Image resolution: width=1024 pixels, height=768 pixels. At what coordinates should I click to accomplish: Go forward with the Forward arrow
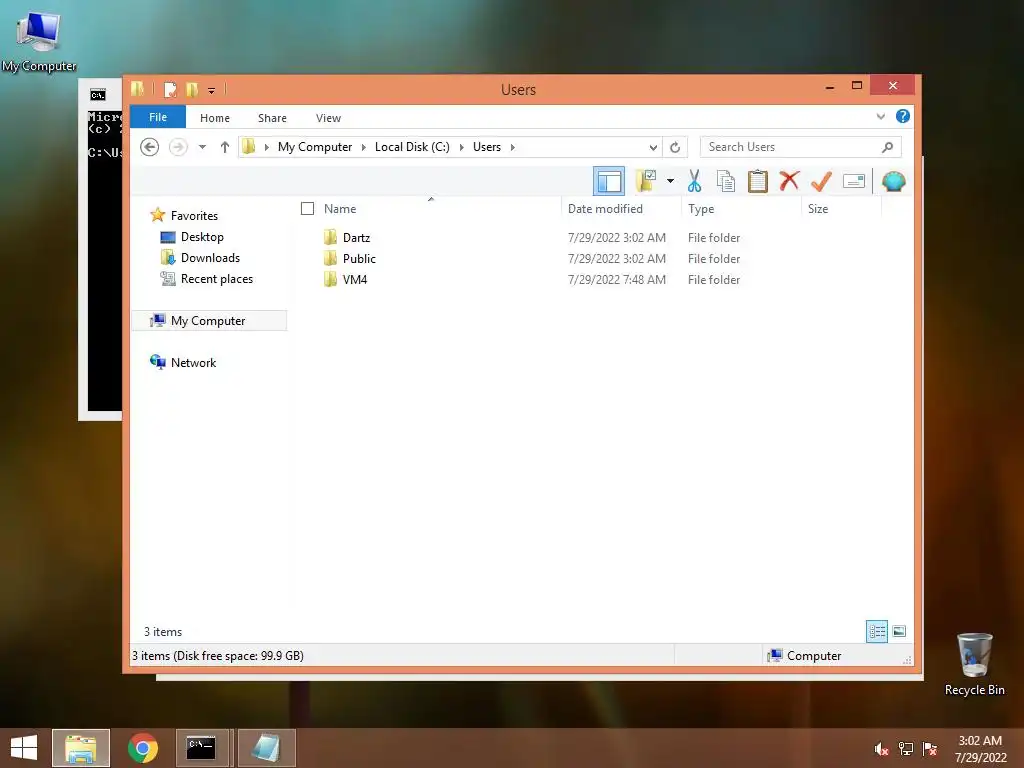click(x=178, y=147)
